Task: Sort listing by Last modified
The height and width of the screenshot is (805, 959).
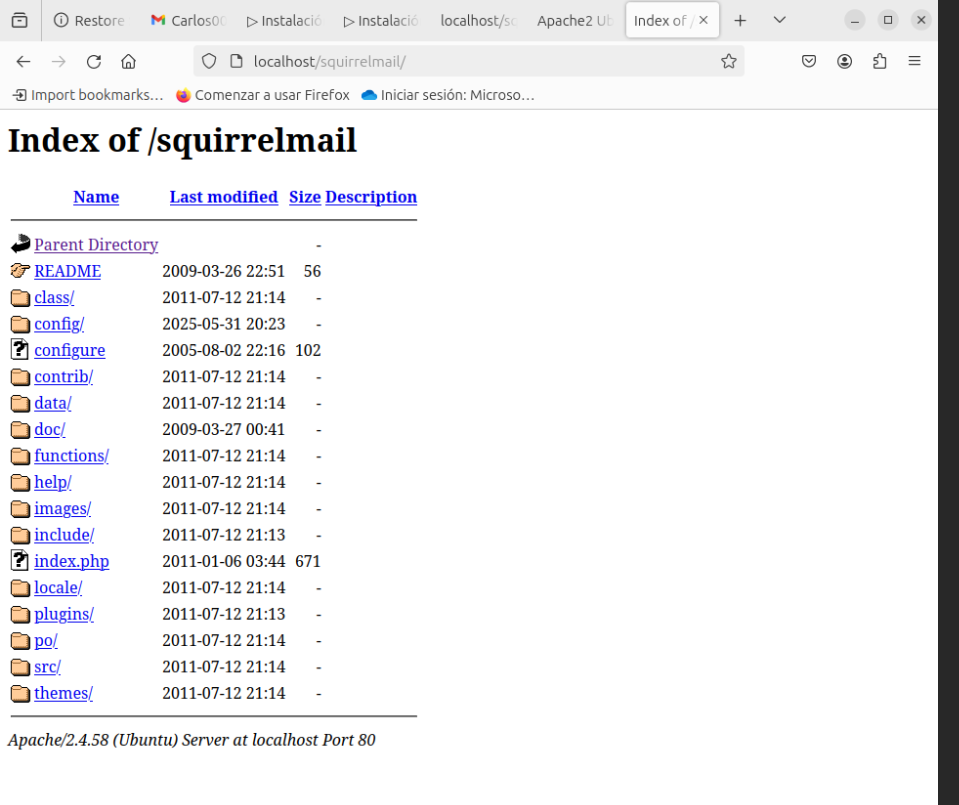Action: [x=224, y=197]
